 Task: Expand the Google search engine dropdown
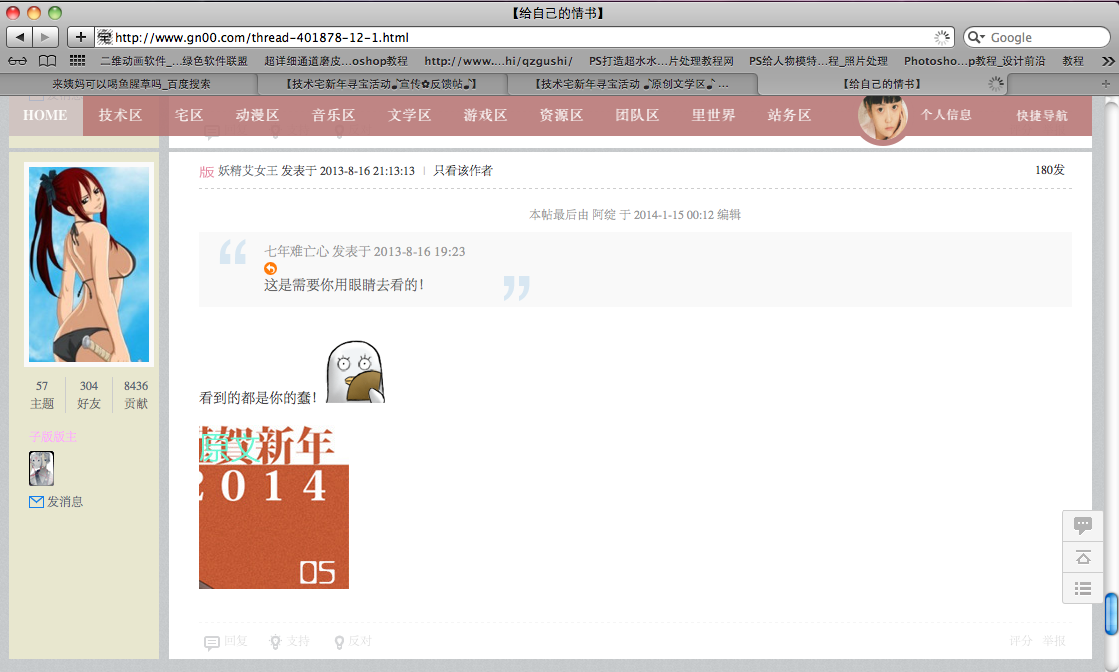(x=976, y=37)
